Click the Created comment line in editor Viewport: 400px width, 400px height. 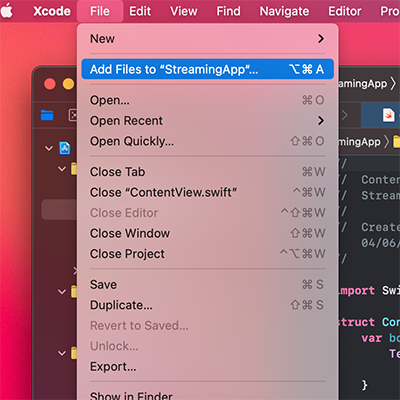coord(380,227)
